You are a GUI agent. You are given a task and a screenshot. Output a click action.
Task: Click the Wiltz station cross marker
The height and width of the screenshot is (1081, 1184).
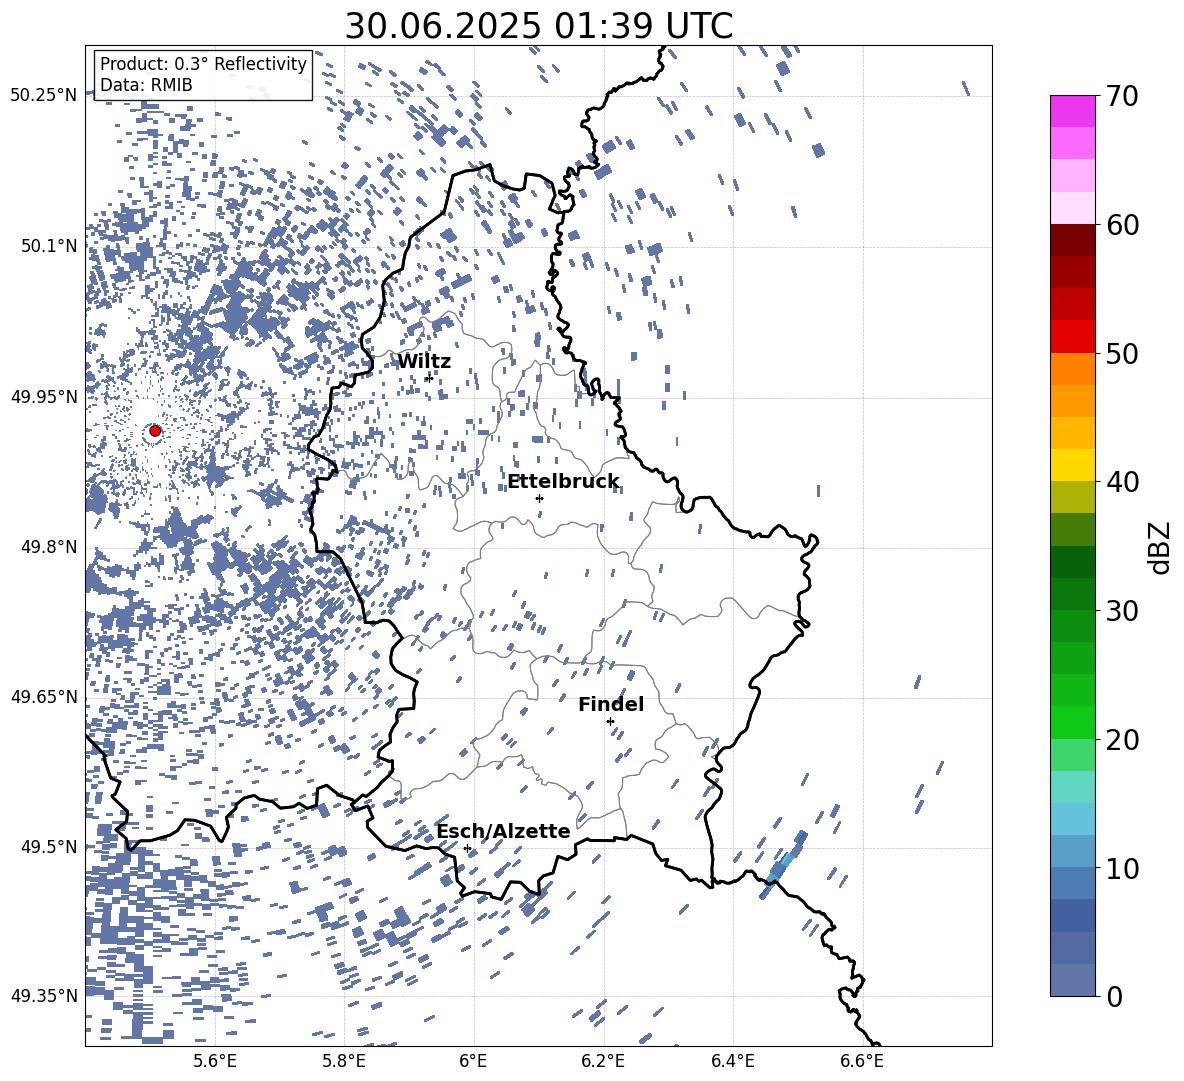(x=429, y=377)
